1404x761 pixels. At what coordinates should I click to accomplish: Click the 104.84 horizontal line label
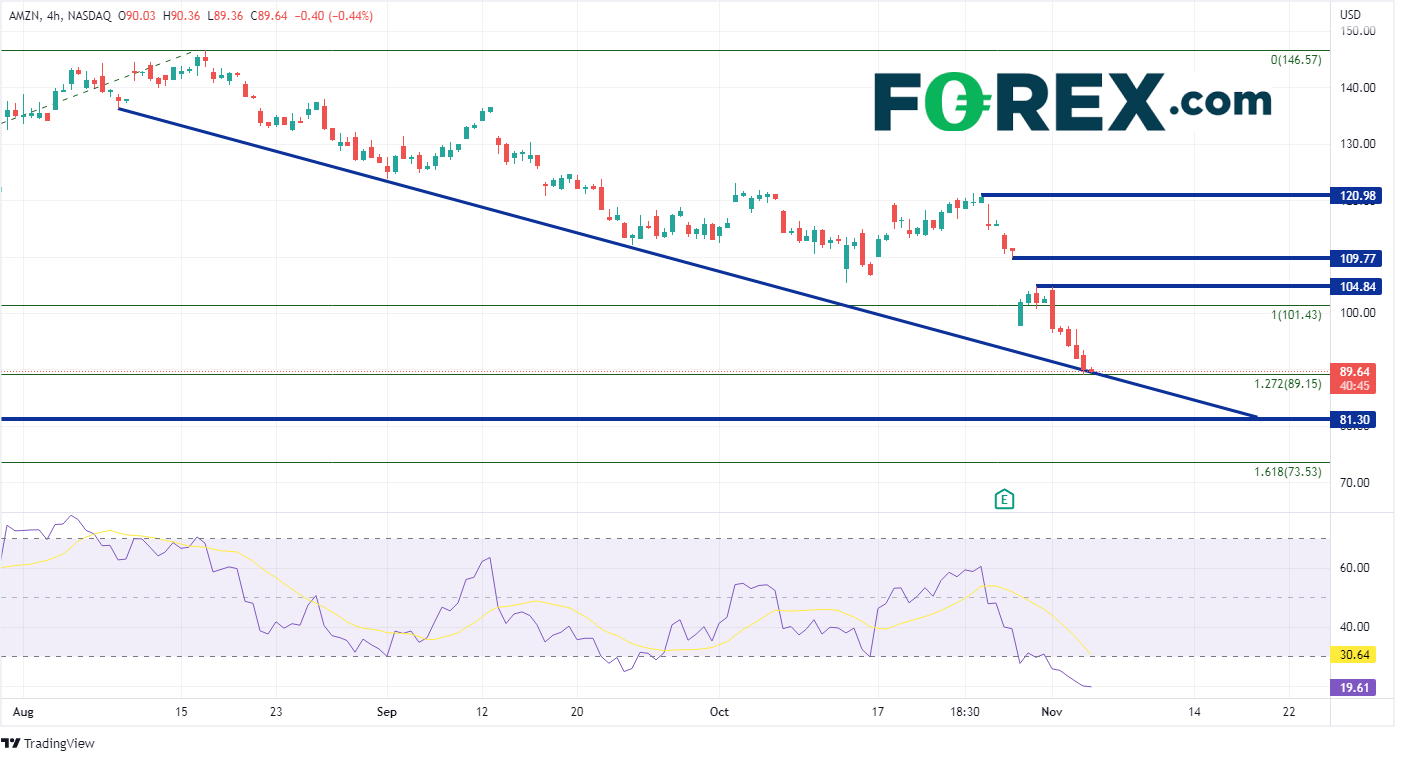[x=1356, y=287]
